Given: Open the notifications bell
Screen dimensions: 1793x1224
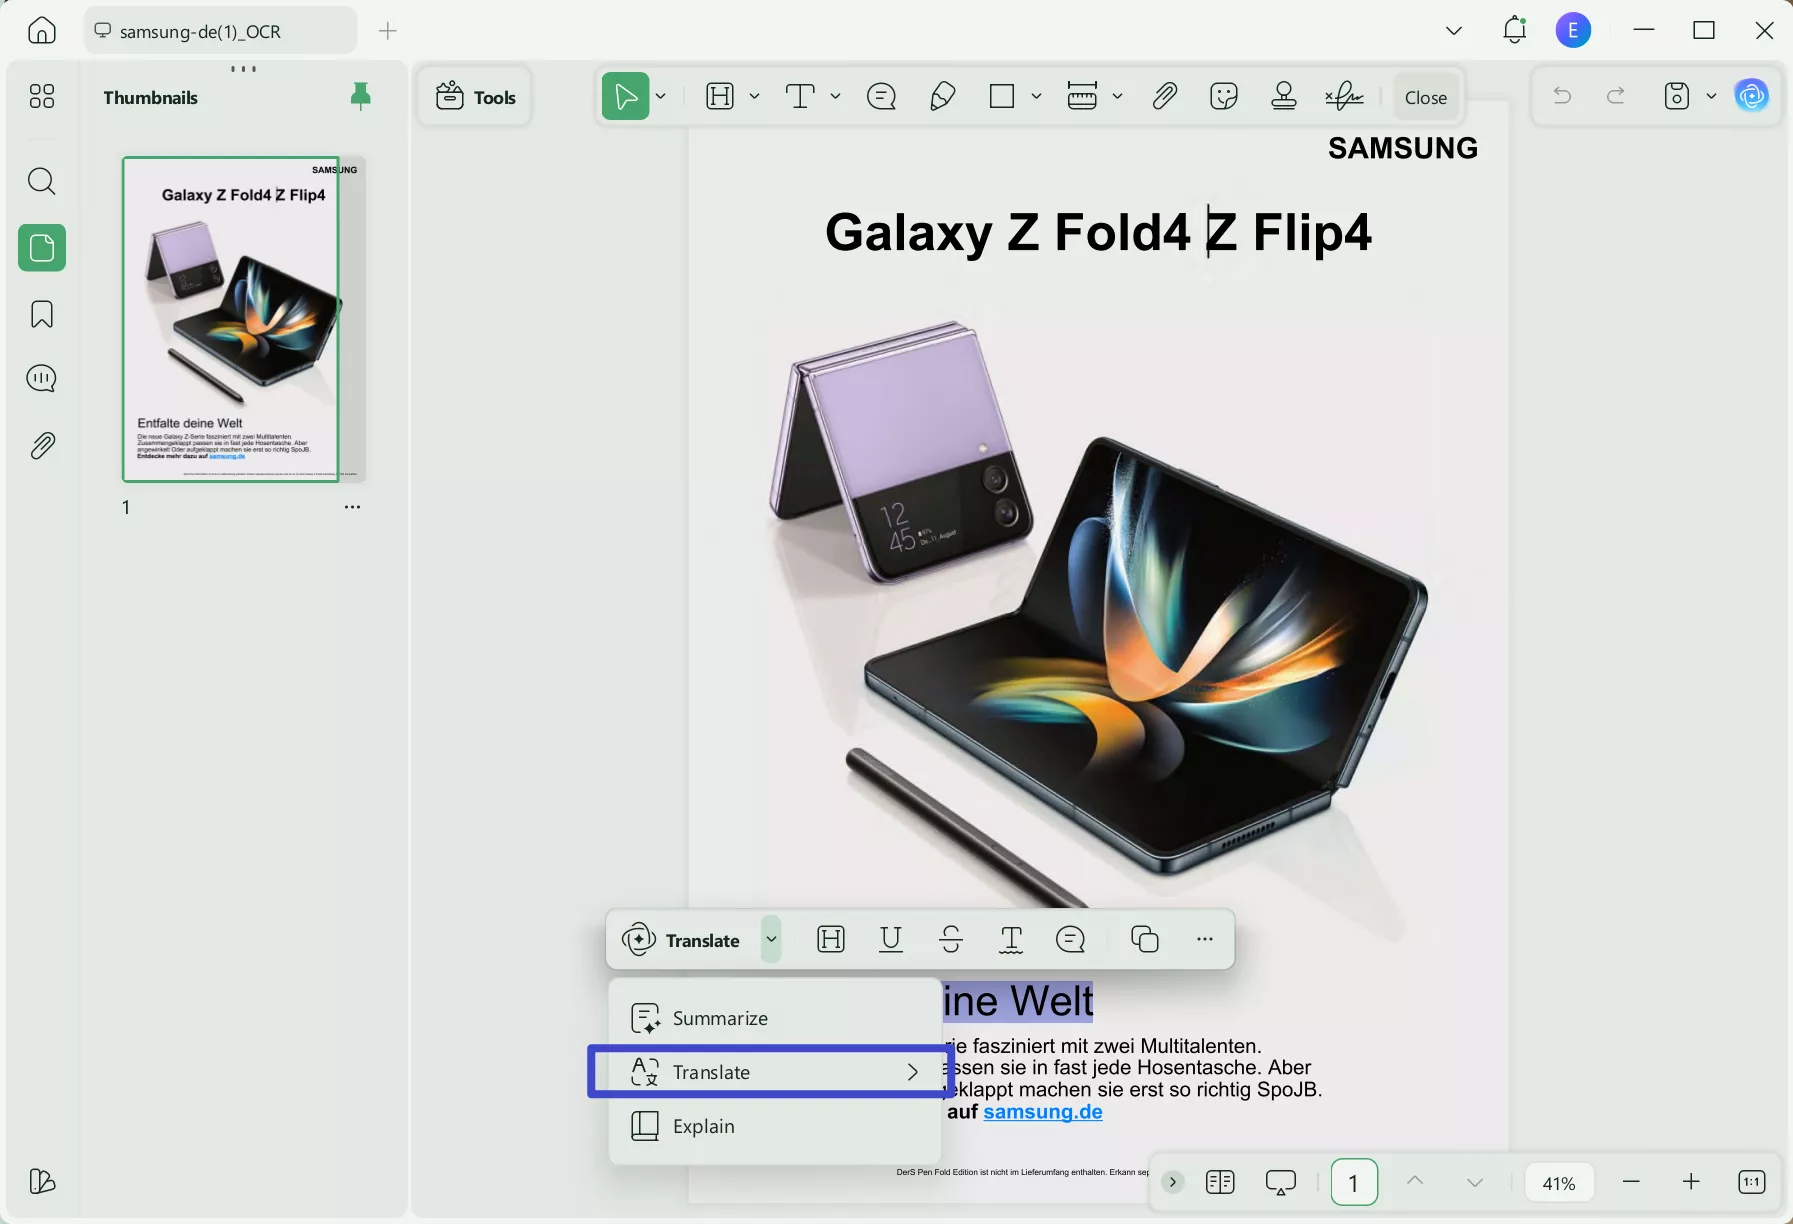Looking at the screenshot, I should click(1514, 30).
